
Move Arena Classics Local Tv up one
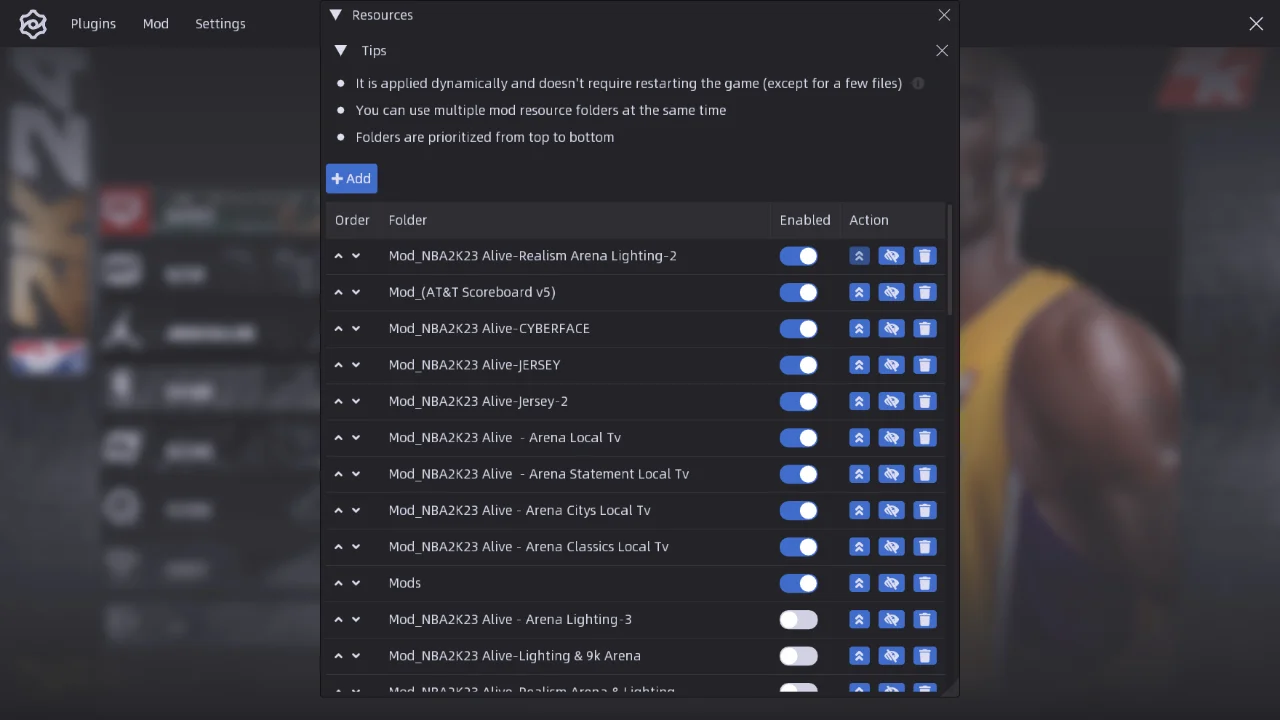click(338, 547)
